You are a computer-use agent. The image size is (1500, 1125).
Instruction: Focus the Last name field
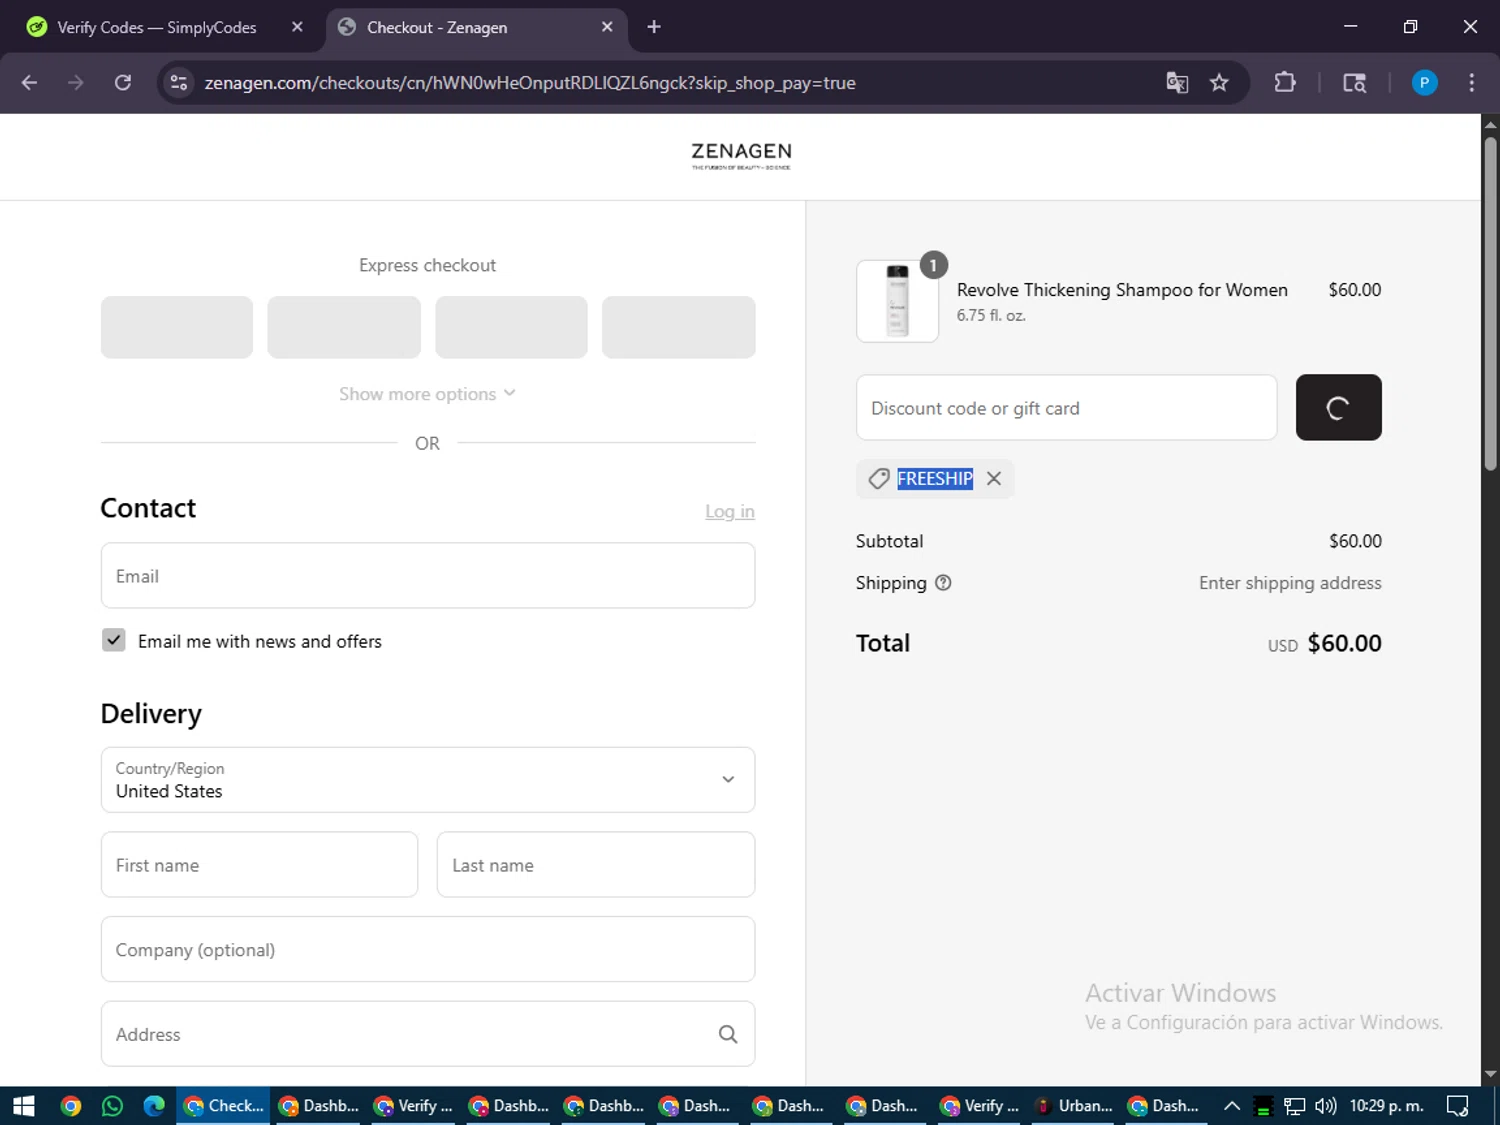596,865
